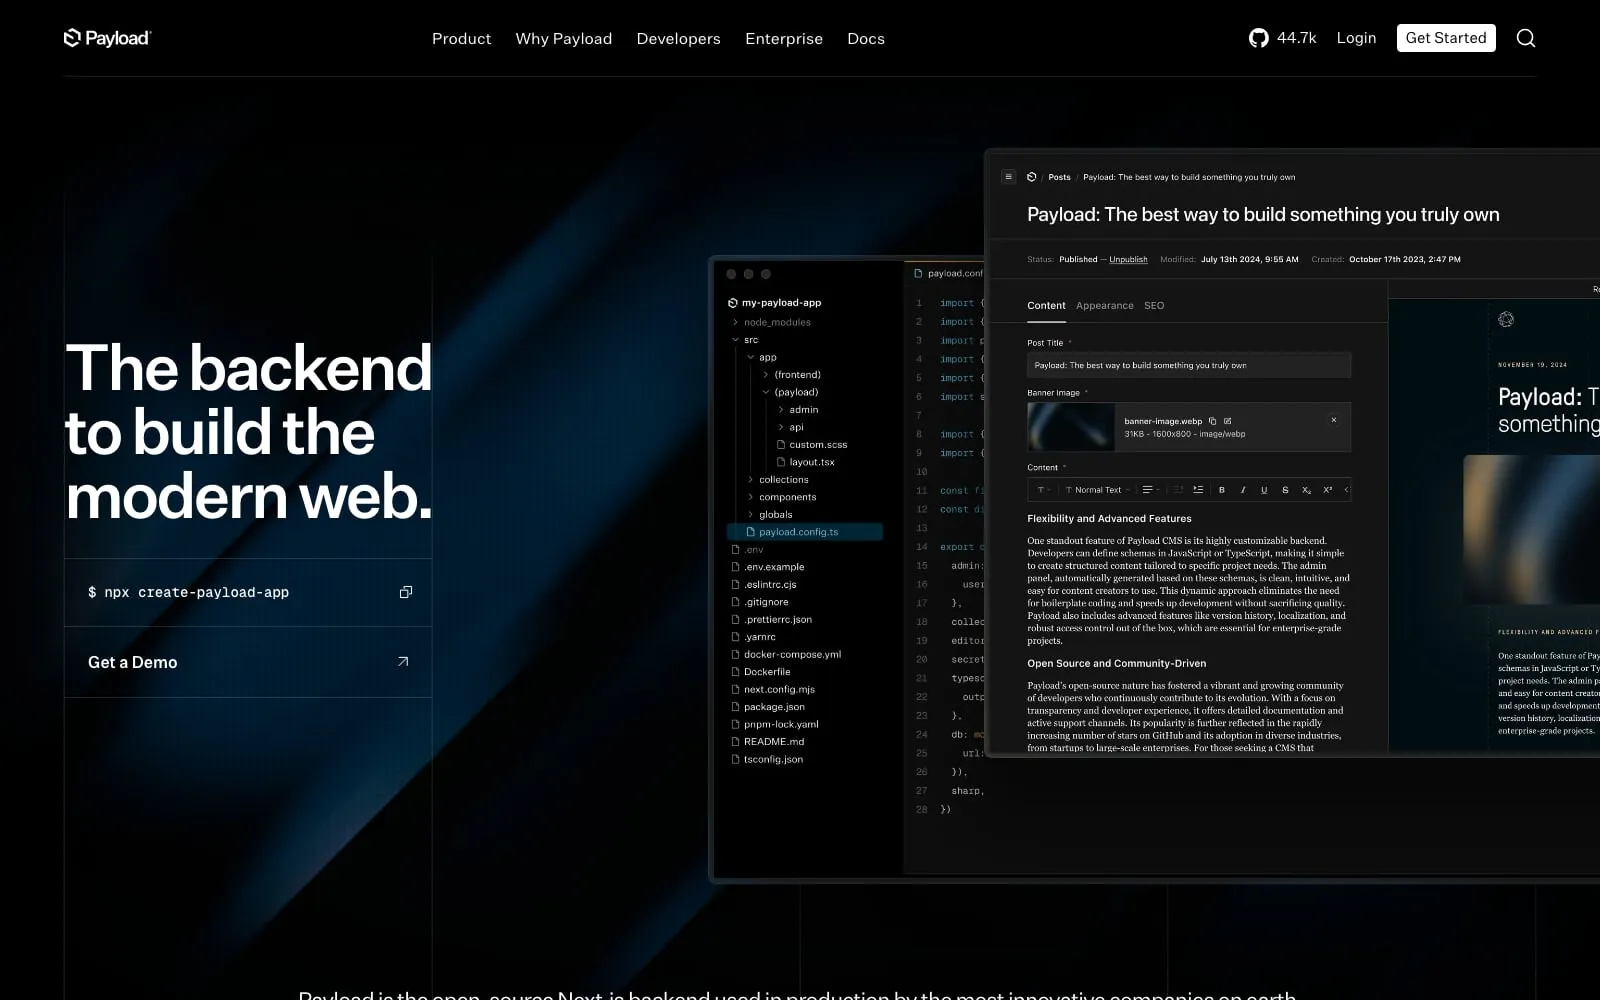Click the Posts breadcrumb
Viewport: 1600px width, 1000px height.
(x=1059, y=177)
